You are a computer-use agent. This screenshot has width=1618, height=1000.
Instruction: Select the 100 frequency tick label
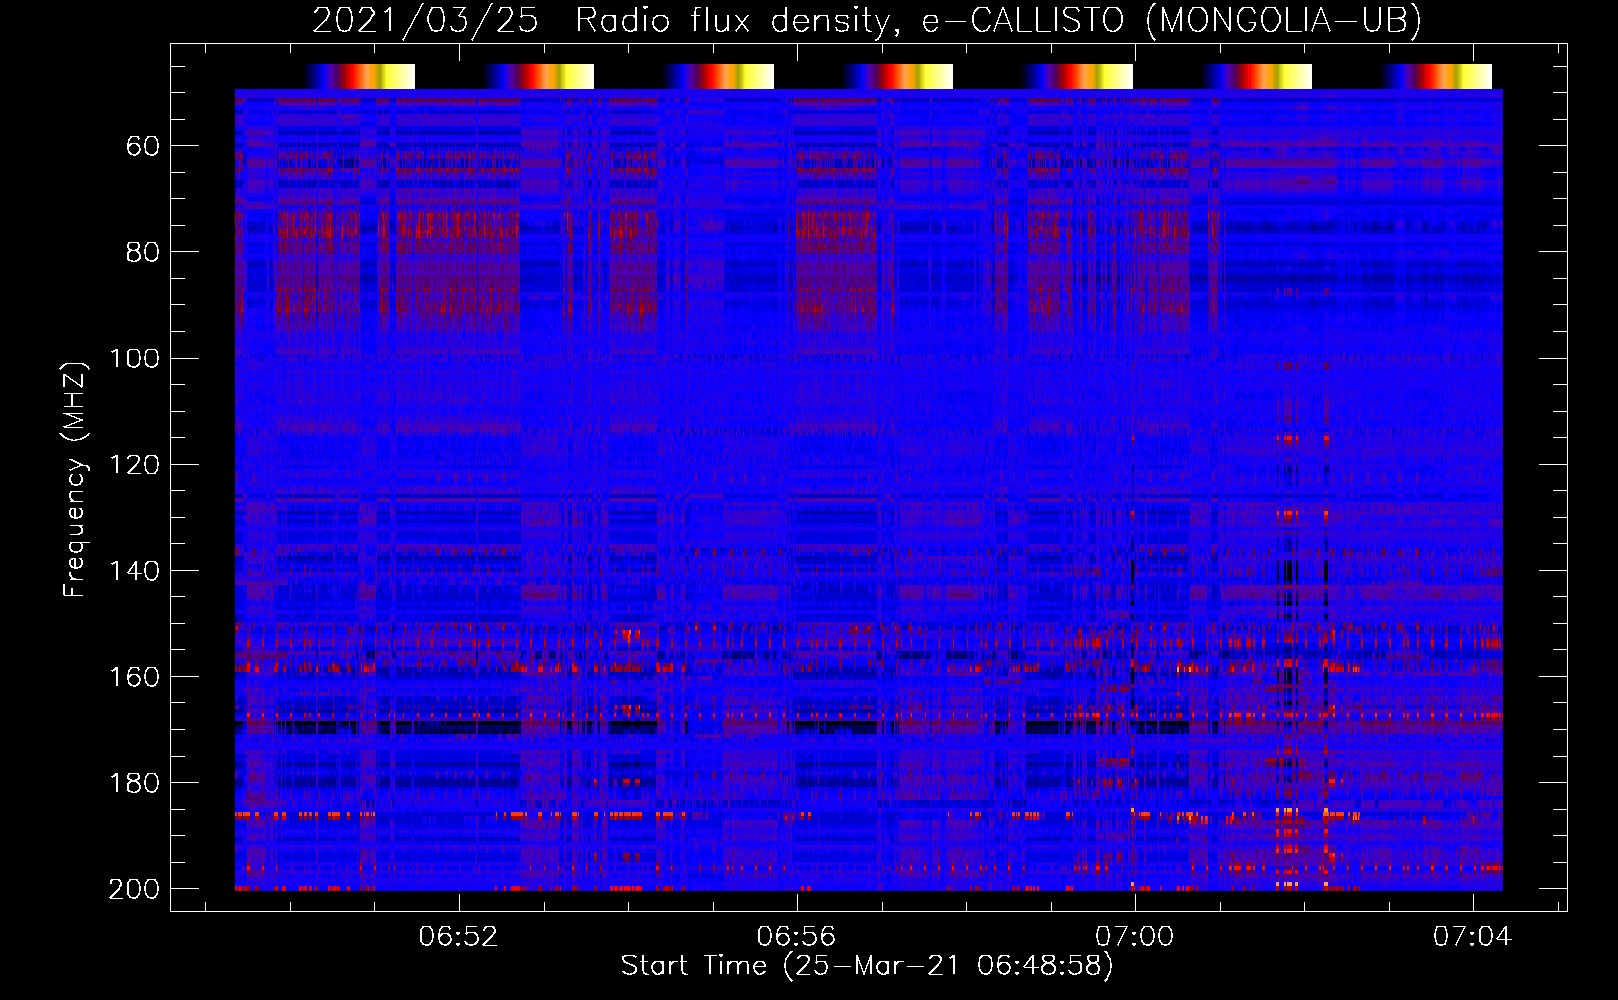coord(134,358)
